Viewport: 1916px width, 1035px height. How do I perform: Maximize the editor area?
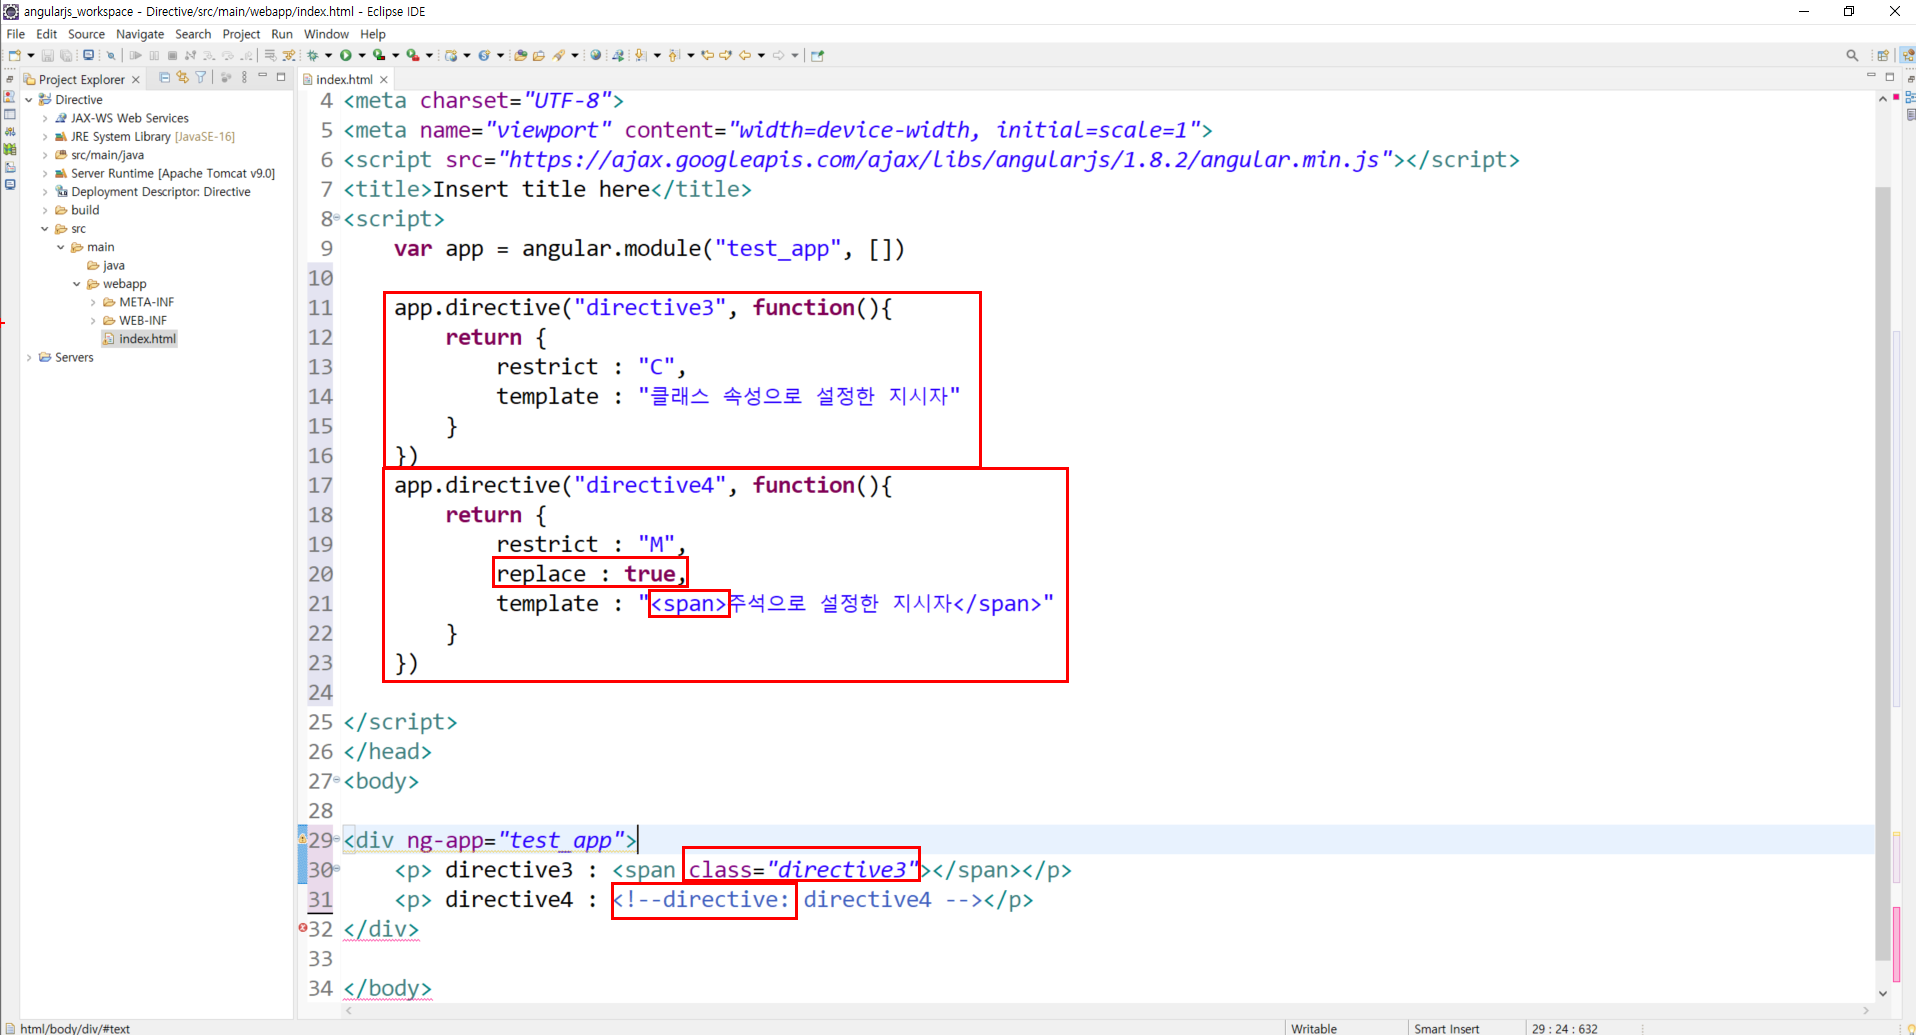click(1890, 76)
